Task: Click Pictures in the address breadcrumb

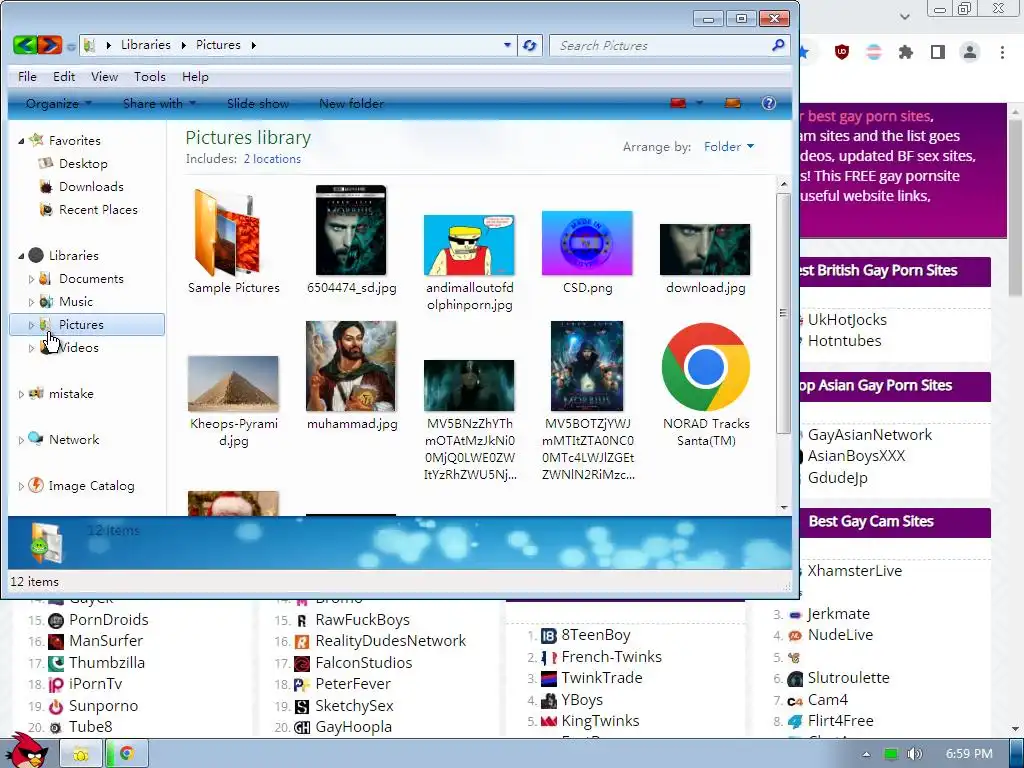Action: 218,45
